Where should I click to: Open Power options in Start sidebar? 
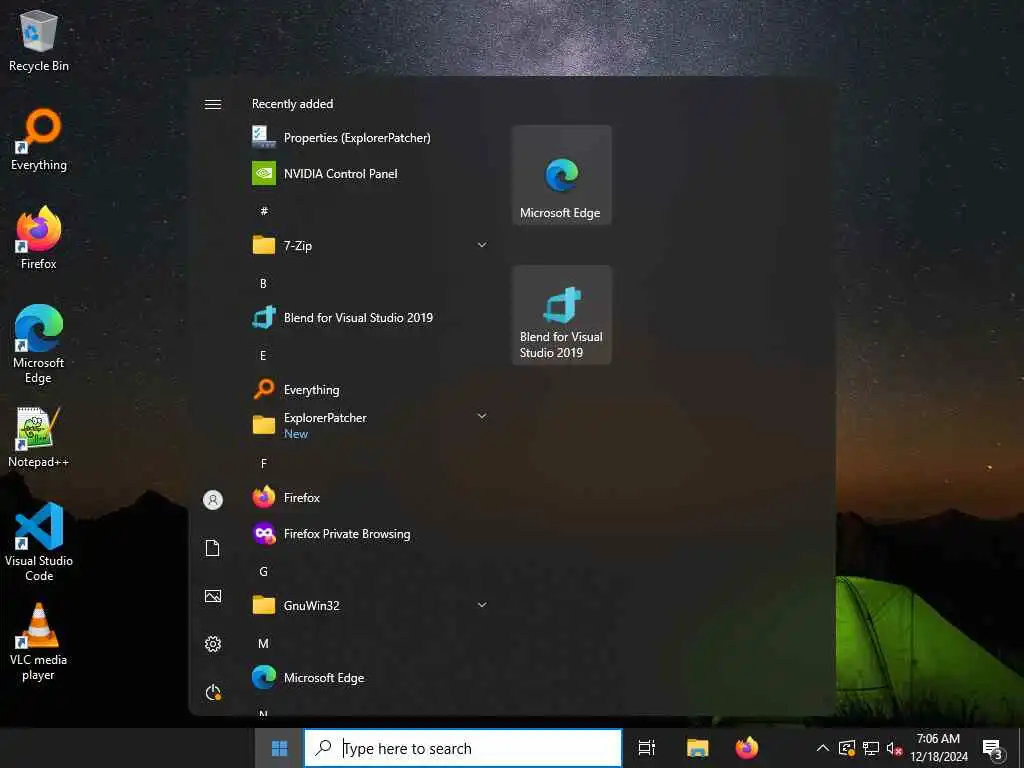213,692
